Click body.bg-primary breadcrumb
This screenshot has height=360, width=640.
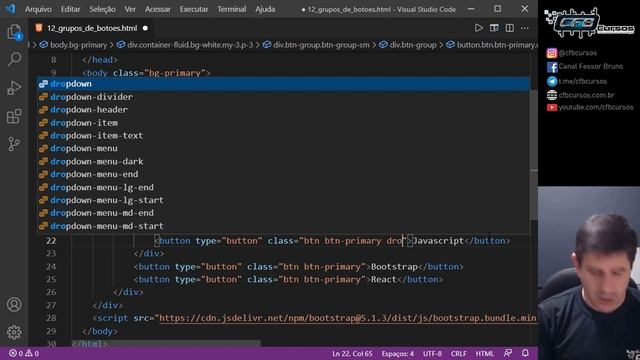73,45
